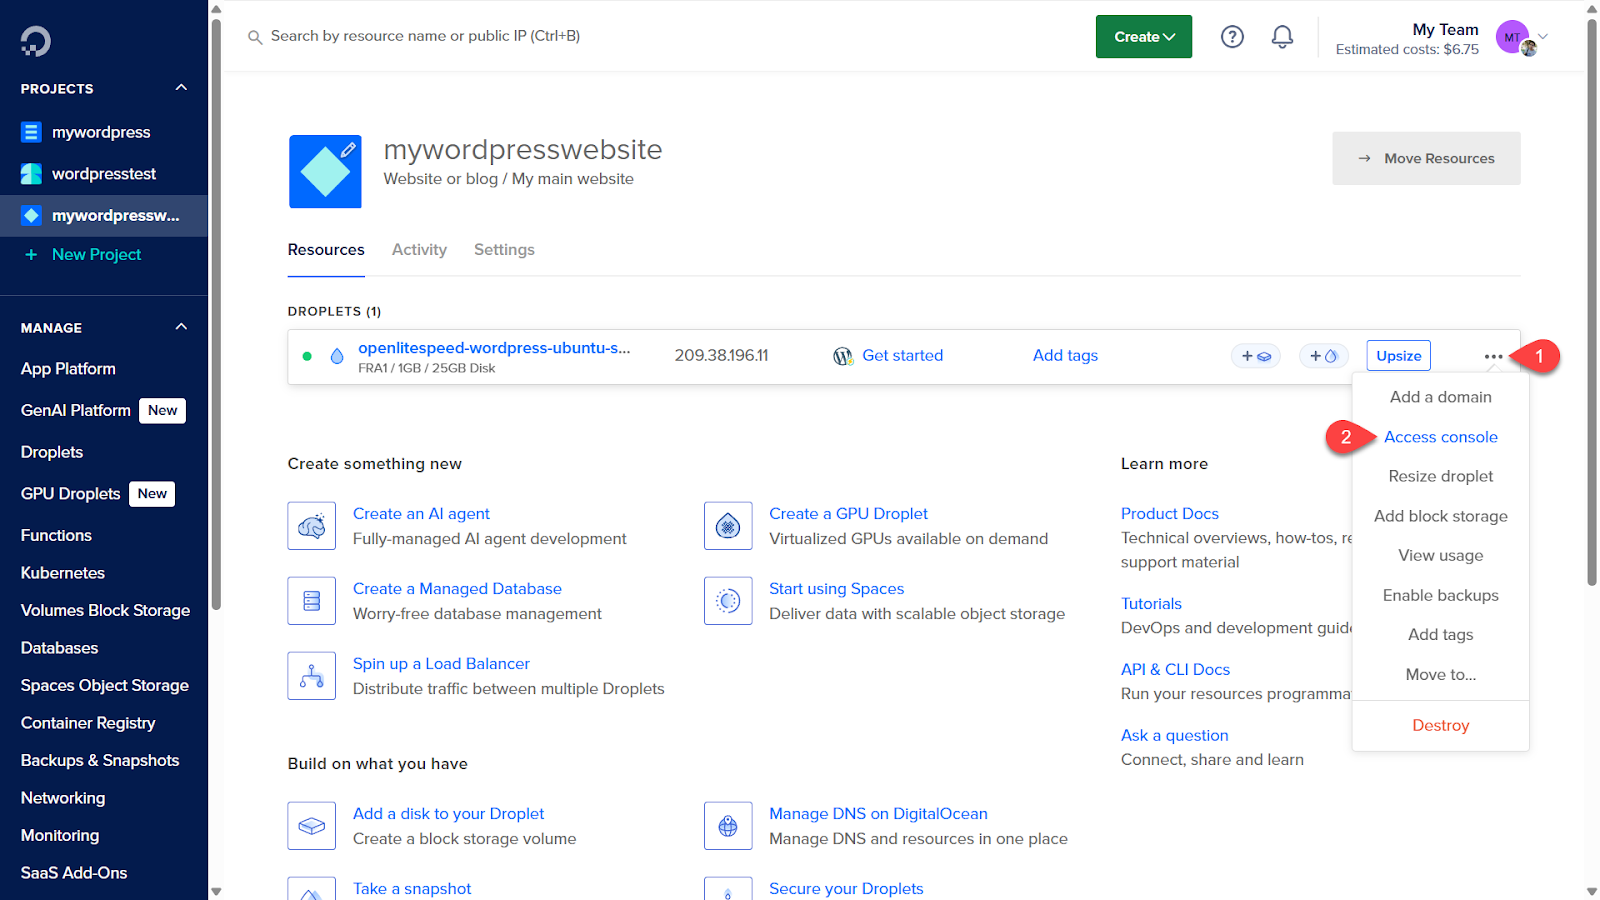Viewport: 1600px width, 900px height.
Task: Open the Get started link
Action: [x=903, y=356]
